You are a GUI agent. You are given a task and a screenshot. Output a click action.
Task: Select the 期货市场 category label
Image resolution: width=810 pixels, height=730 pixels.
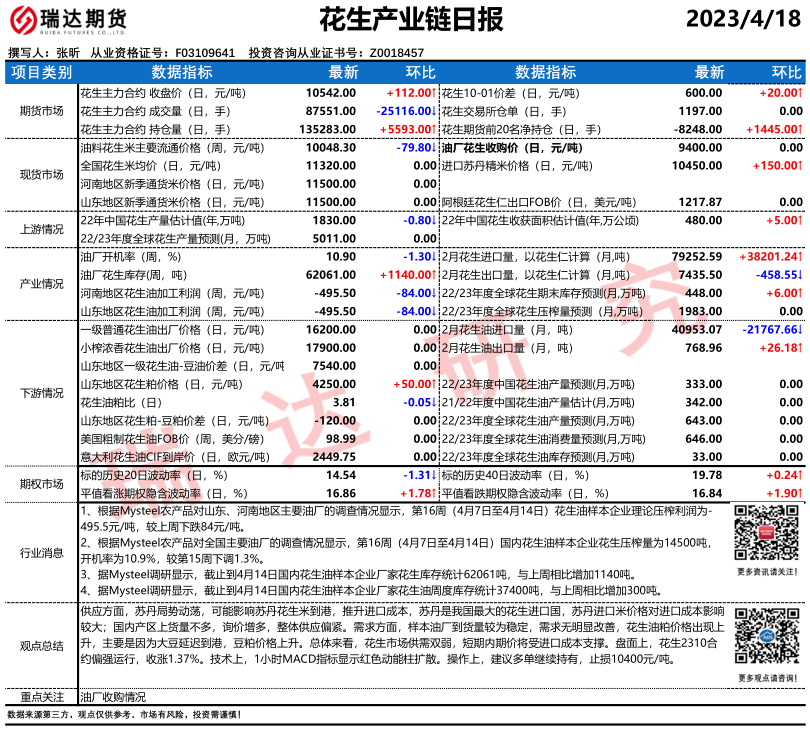[x=41, y=110]
